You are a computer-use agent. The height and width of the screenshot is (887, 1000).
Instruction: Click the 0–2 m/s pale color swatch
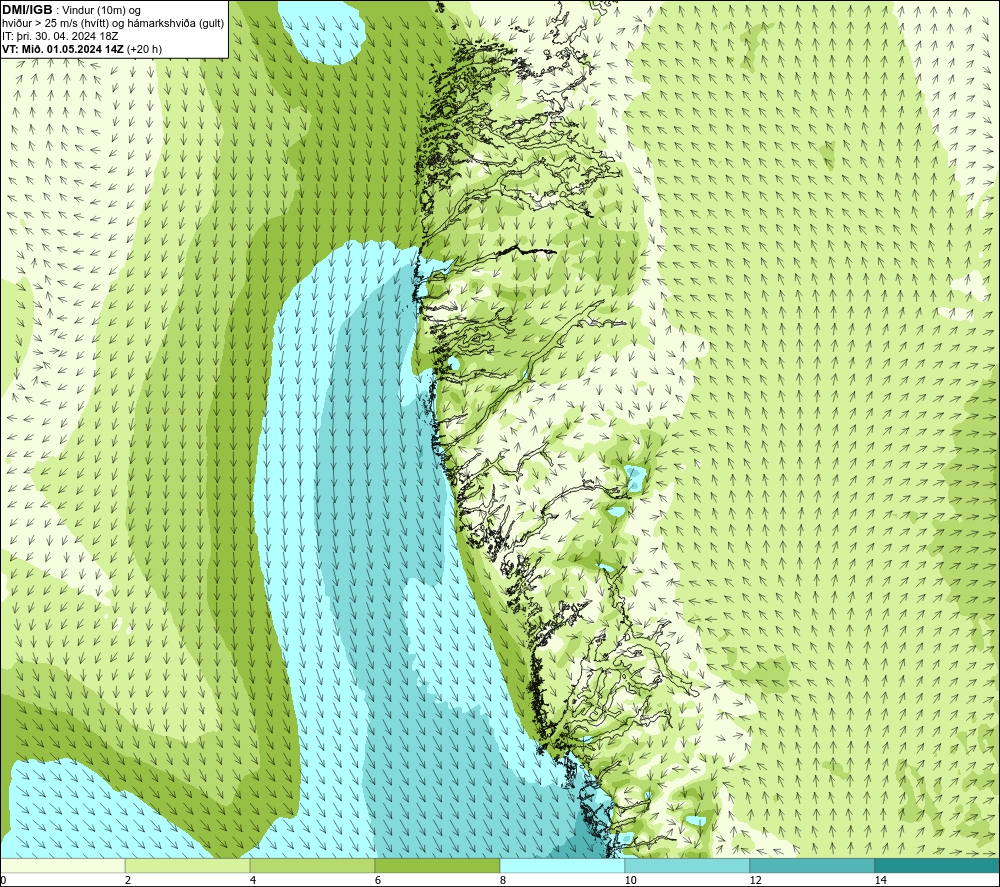coord(62,865)
